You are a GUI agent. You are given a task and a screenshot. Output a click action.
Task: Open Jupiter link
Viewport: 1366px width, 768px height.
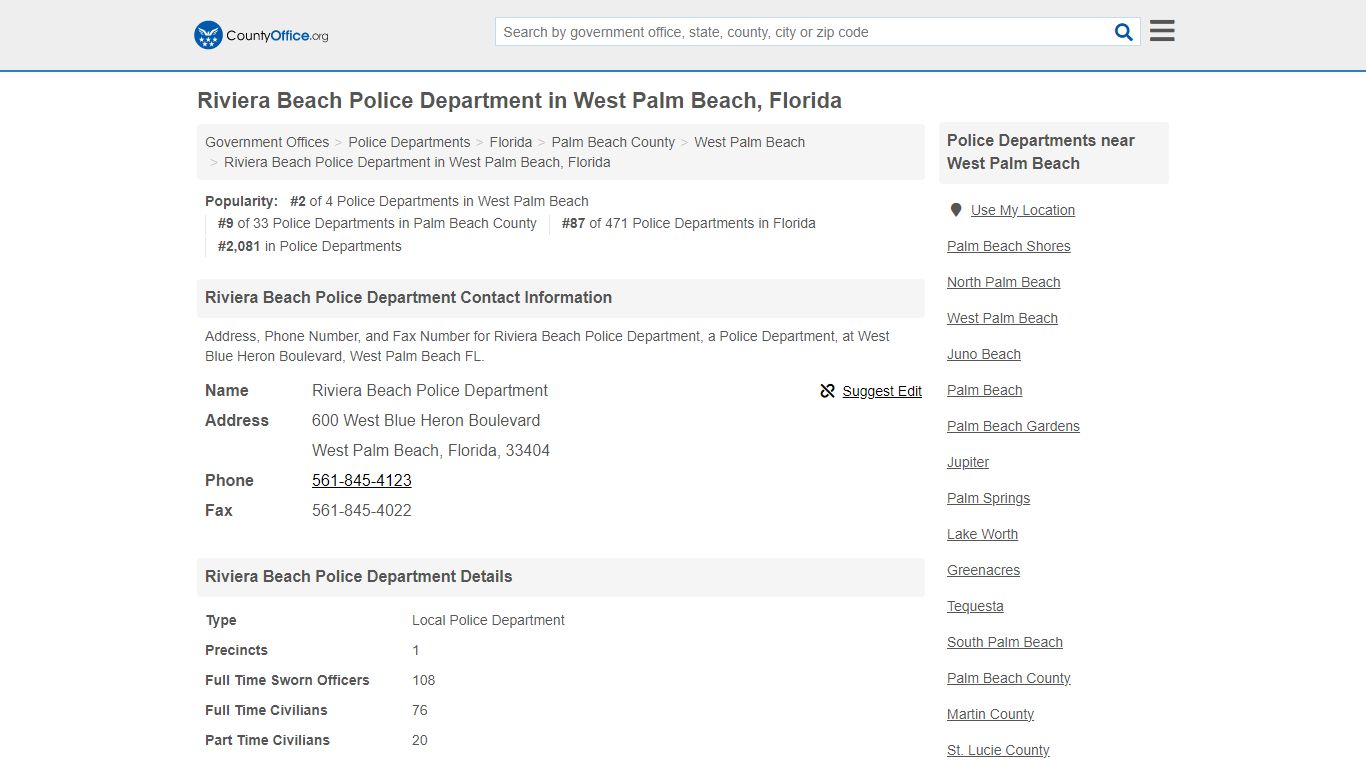click(x=968, y=462)
